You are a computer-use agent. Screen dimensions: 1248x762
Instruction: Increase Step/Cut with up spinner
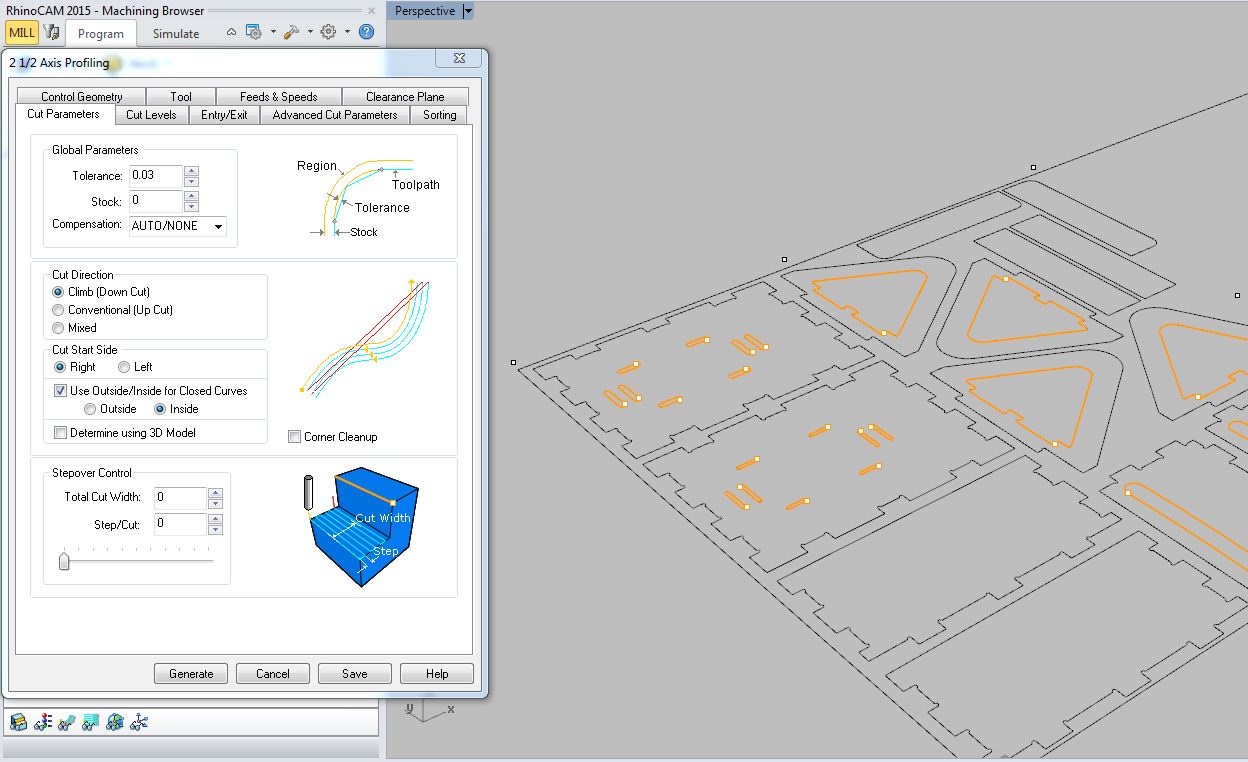[216, 519]
